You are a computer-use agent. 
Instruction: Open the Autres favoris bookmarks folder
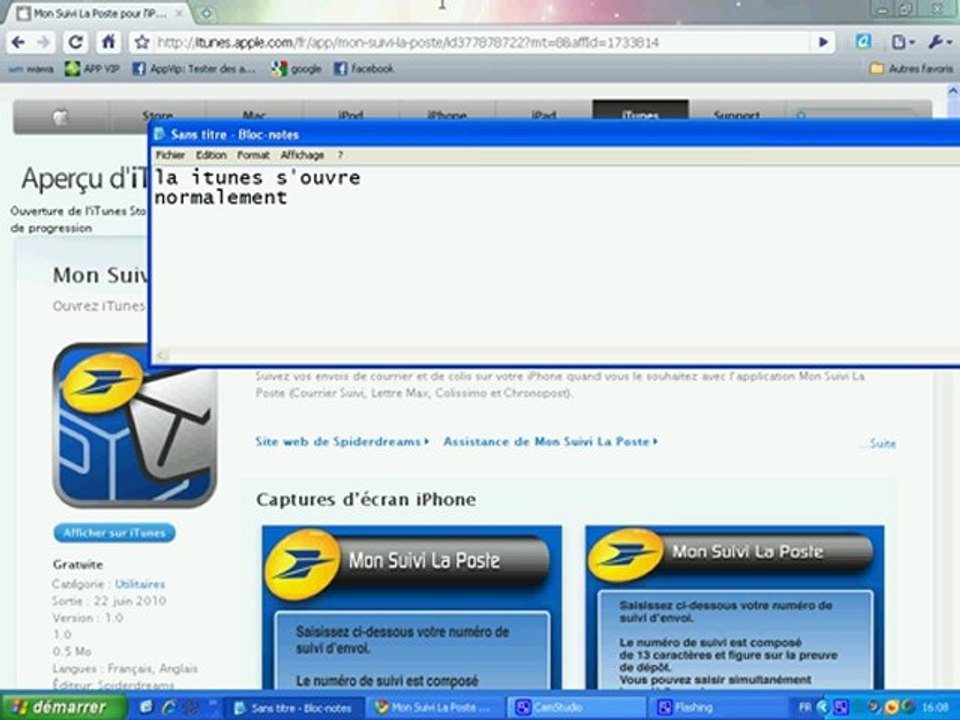click(911, 69)
